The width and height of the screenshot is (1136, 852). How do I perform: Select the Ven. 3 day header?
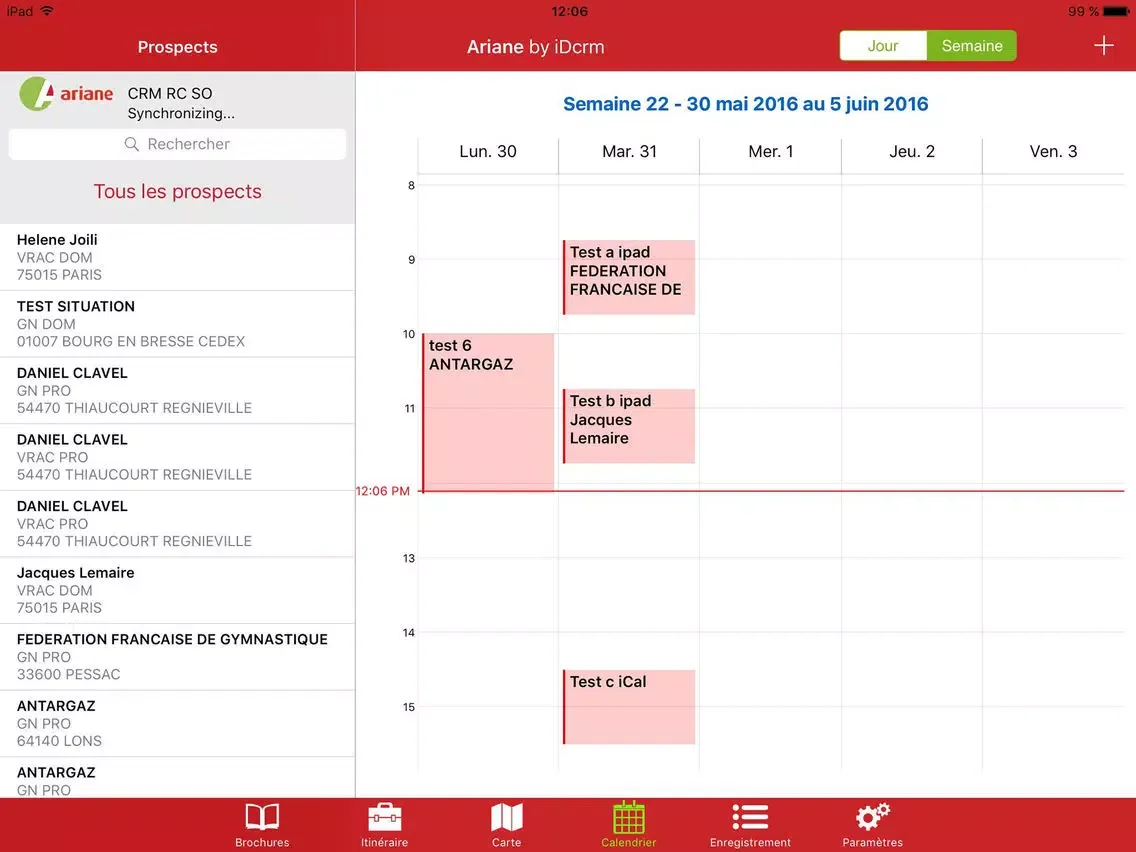1053,151
